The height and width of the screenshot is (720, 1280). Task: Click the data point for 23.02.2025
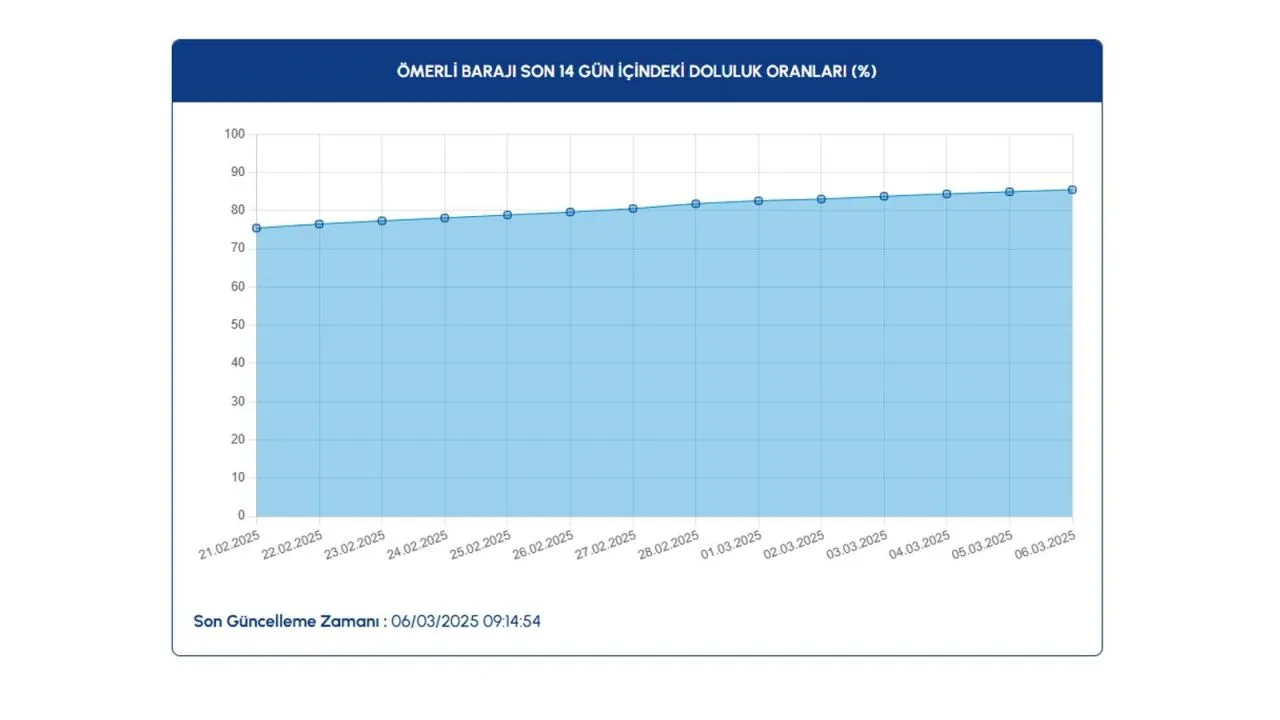click(382, 221)
